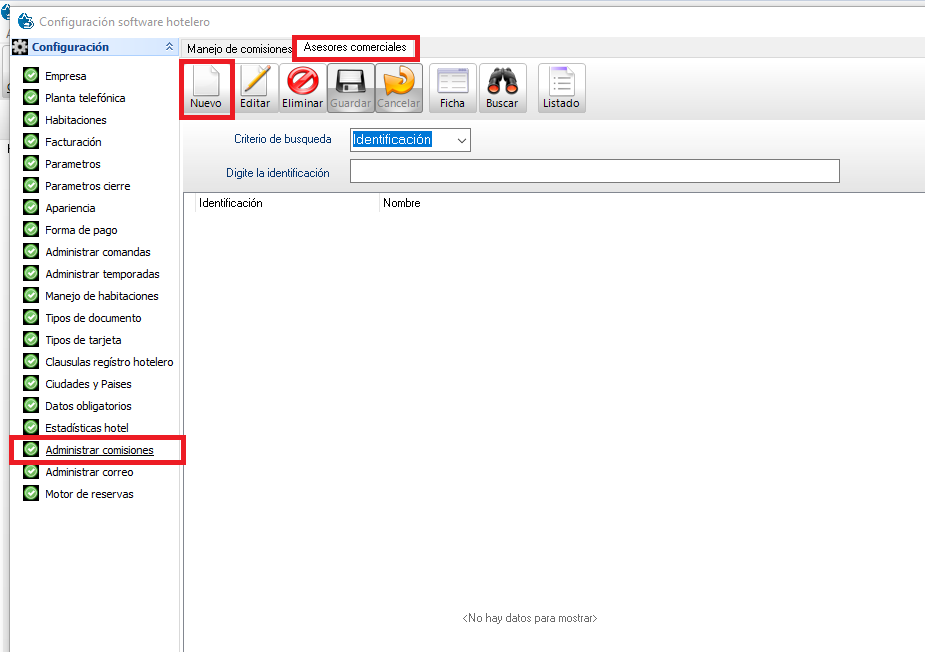The image size is (925, 652).
Task: Click the Editar pencil icon
Action: (255, 88)
